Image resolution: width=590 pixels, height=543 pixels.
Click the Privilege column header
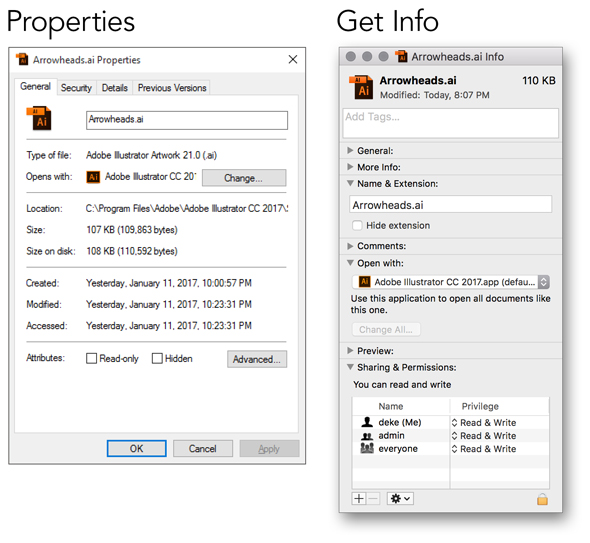click(480, 406)
